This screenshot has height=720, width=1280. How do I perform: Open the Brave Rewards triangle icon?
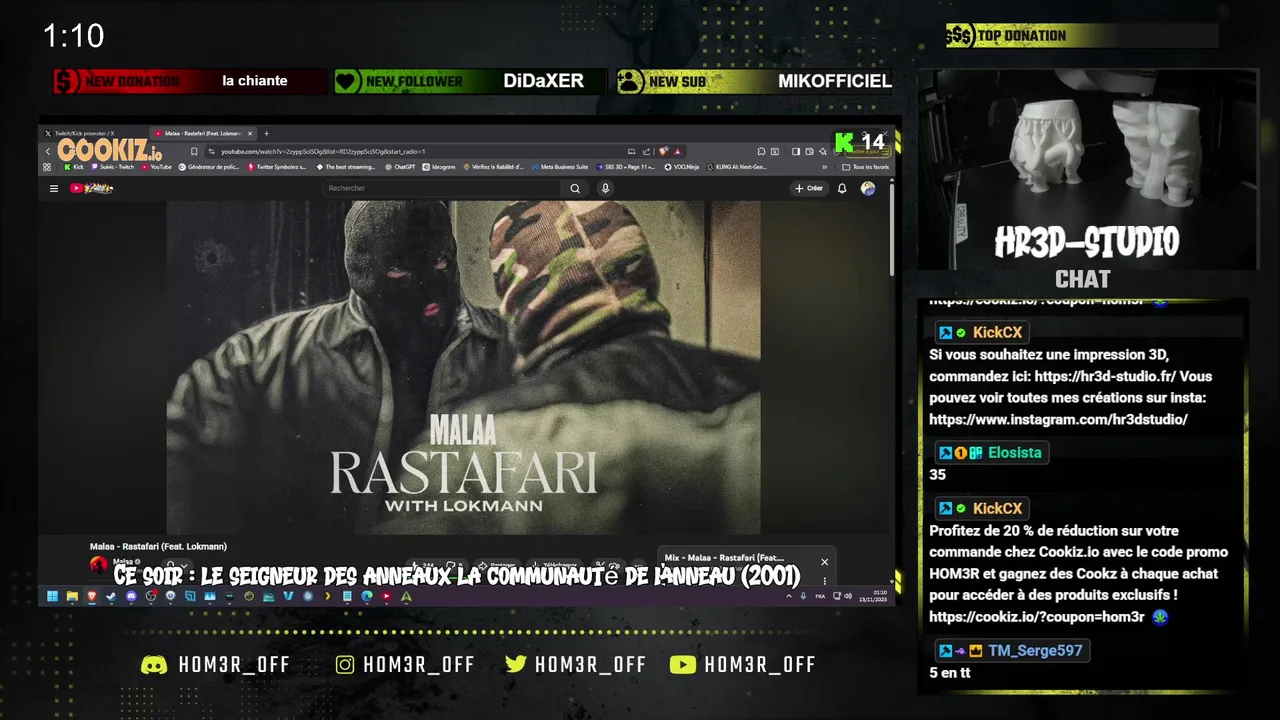point(678,151)
